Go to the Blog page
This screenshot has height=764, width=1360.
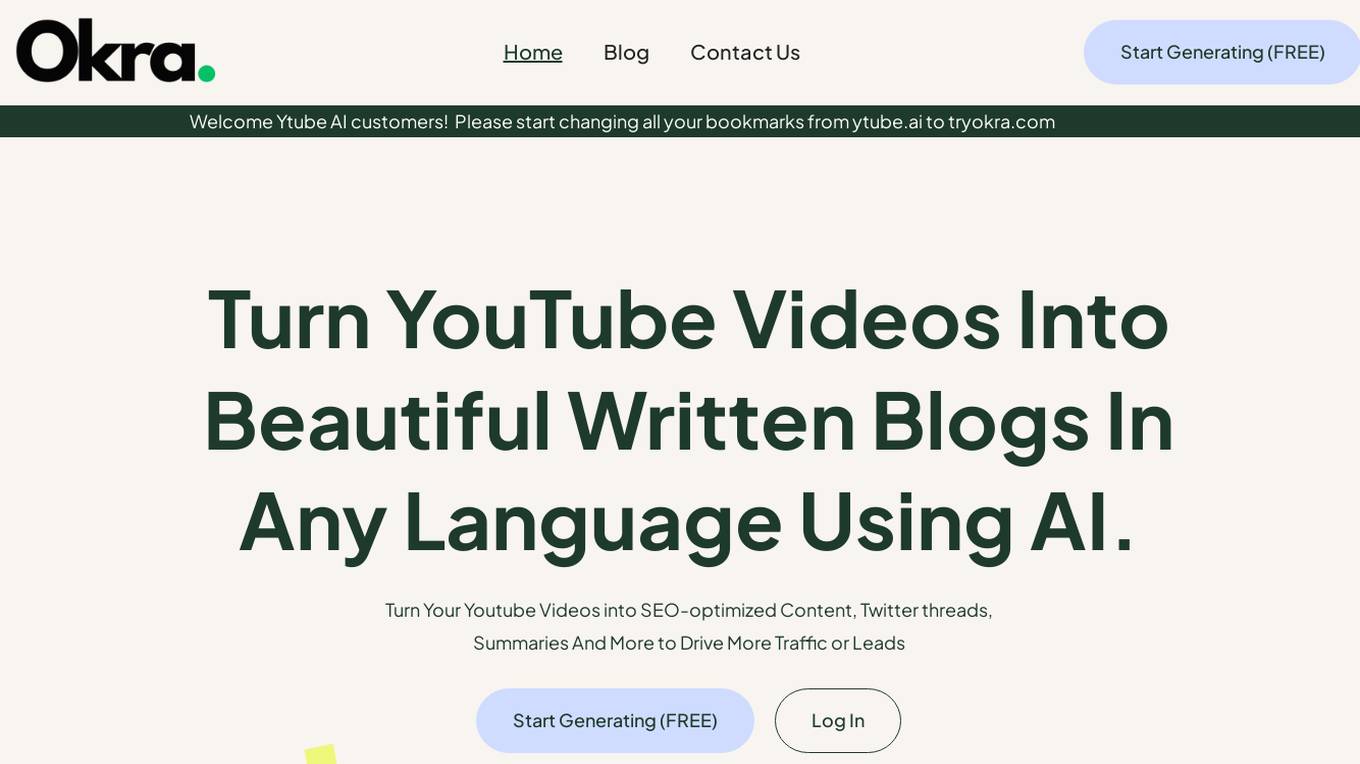[626, 52]
